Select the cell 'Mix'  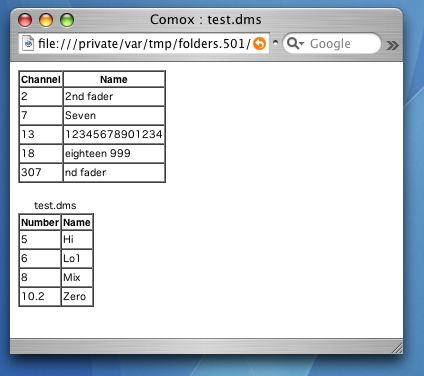[x=77, y=277]
